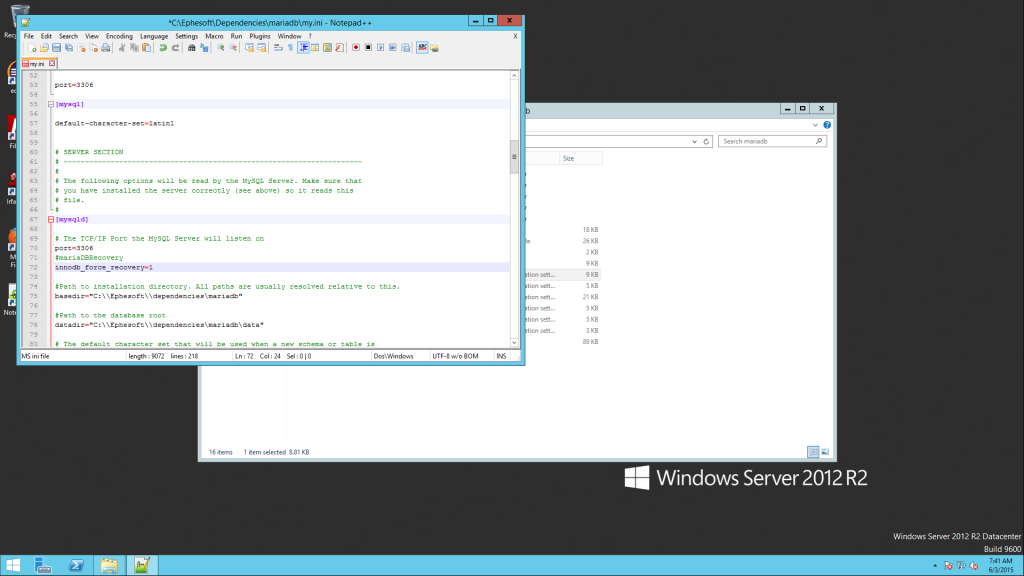The width and height of the screenshot is (1024, 576).
Task: Click Refresh button in Explorer address bar
Action: [x=706, y=141]
